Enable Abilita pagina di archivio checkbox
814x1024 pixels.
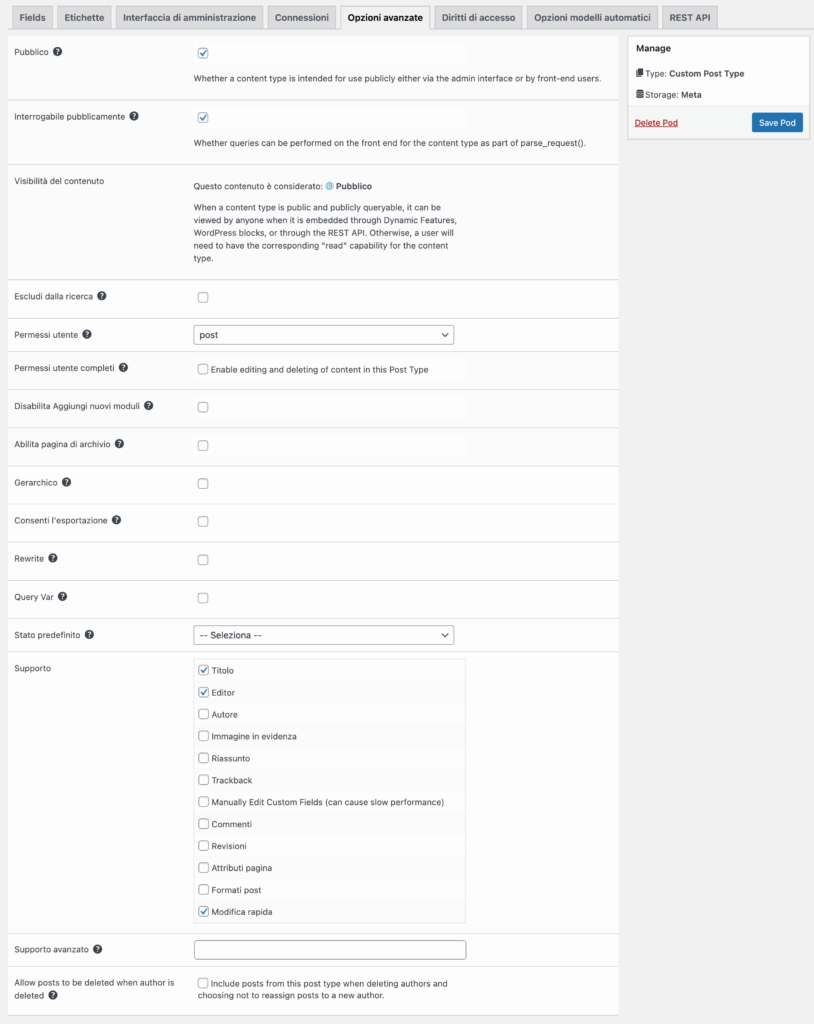coord(203,445)
